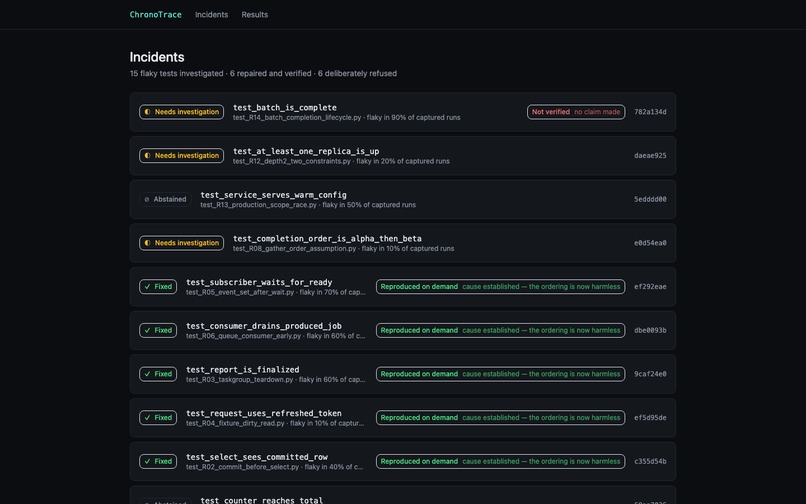Image resolution: width=806 pixels, height=504 pixels.
Task: Open the ChronoTrace home logo
Action: pyautogui.click(x=155, y=14)
